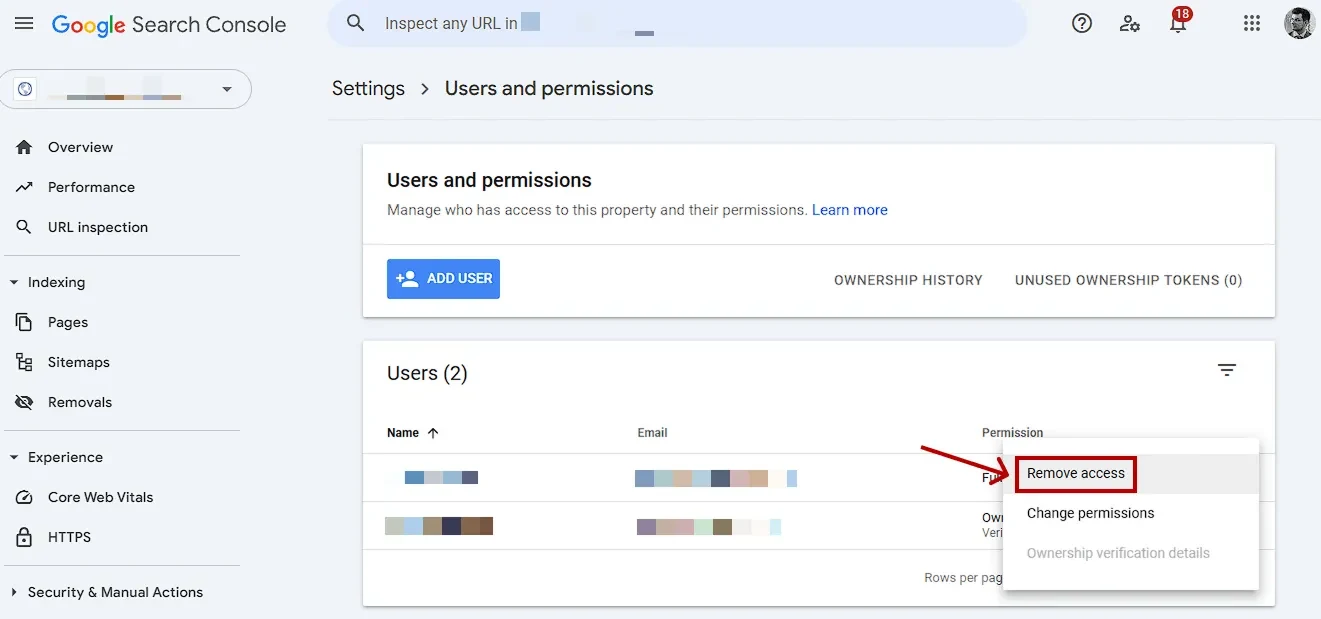Open the Core Web Vitals report
Screen dimensions: 1321x619
coord(100,497)
